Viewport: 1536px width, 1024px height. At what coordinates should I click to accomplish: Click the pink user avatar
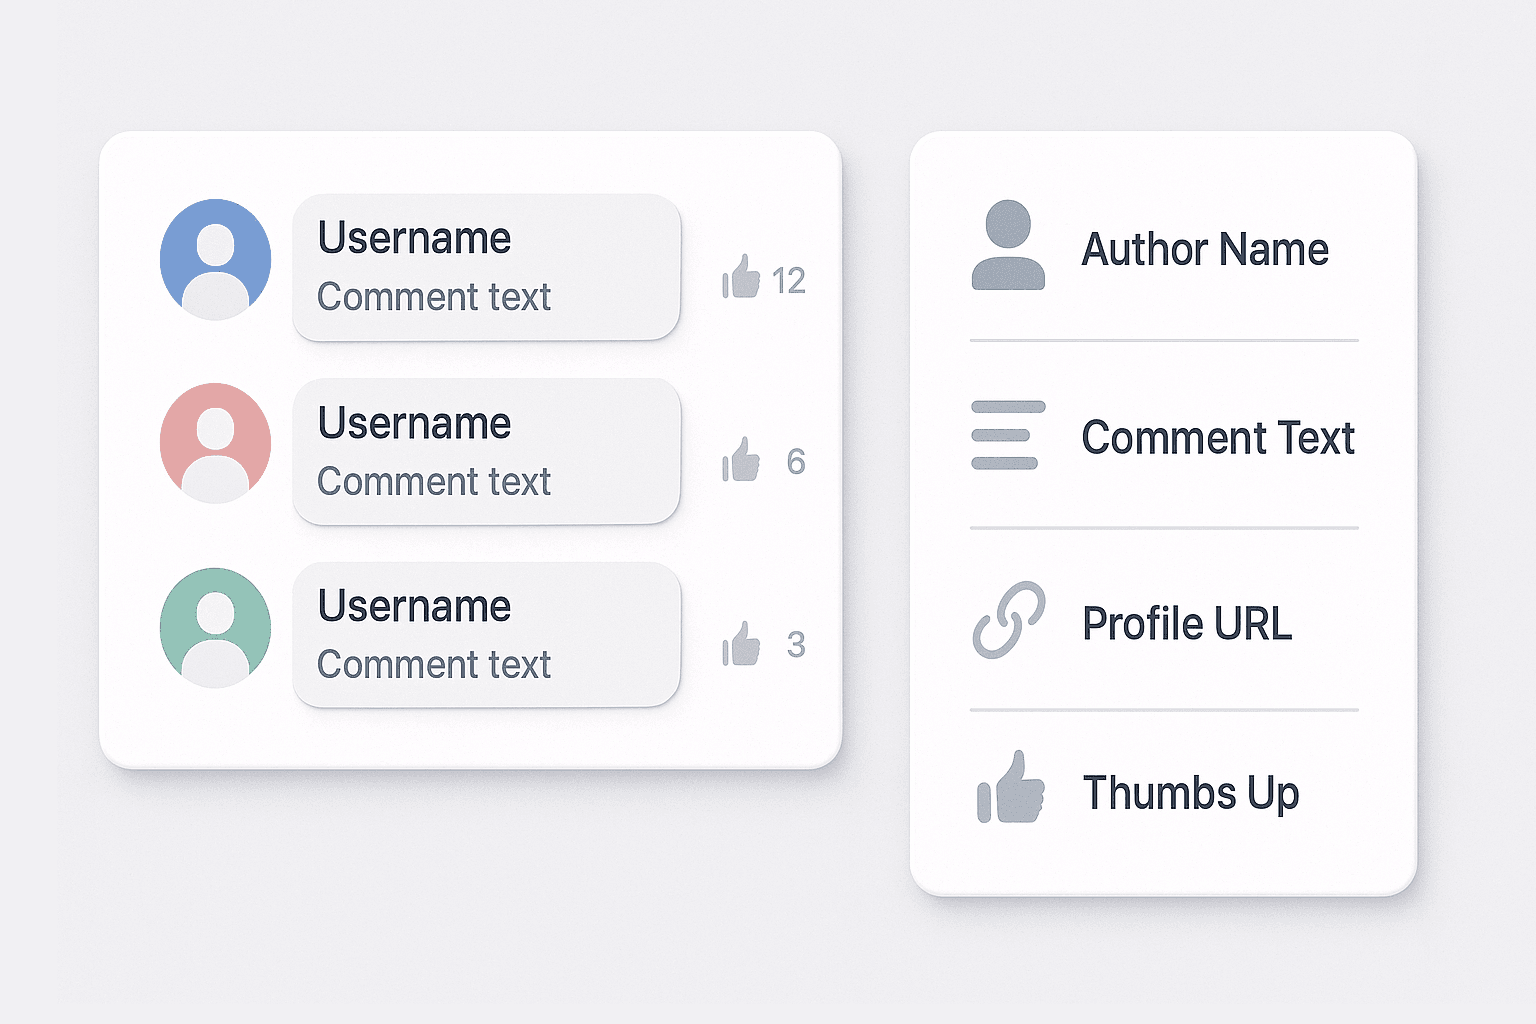(x=215, y=443)
